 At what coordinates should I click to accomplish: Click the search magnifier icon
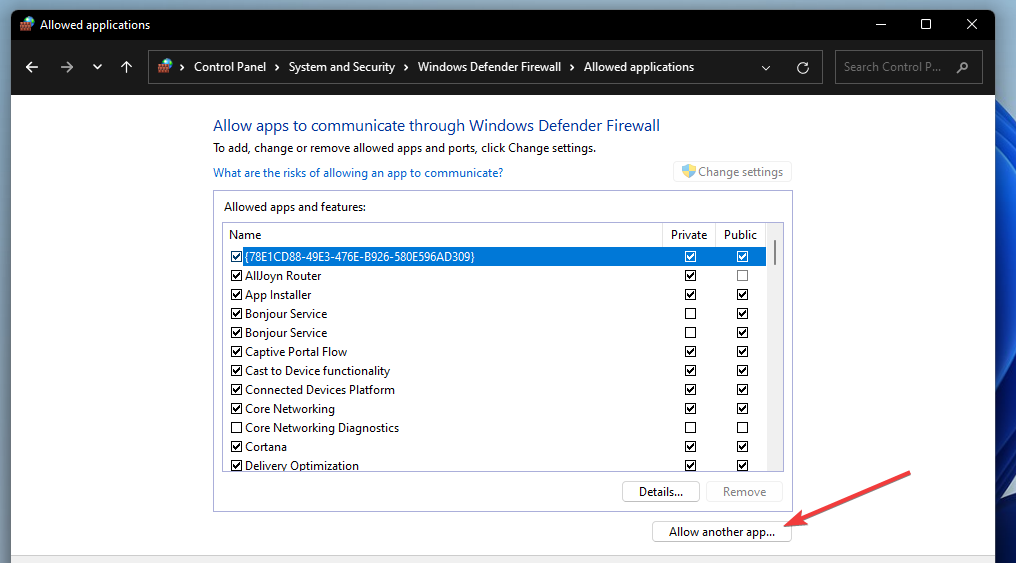(962, 67)
